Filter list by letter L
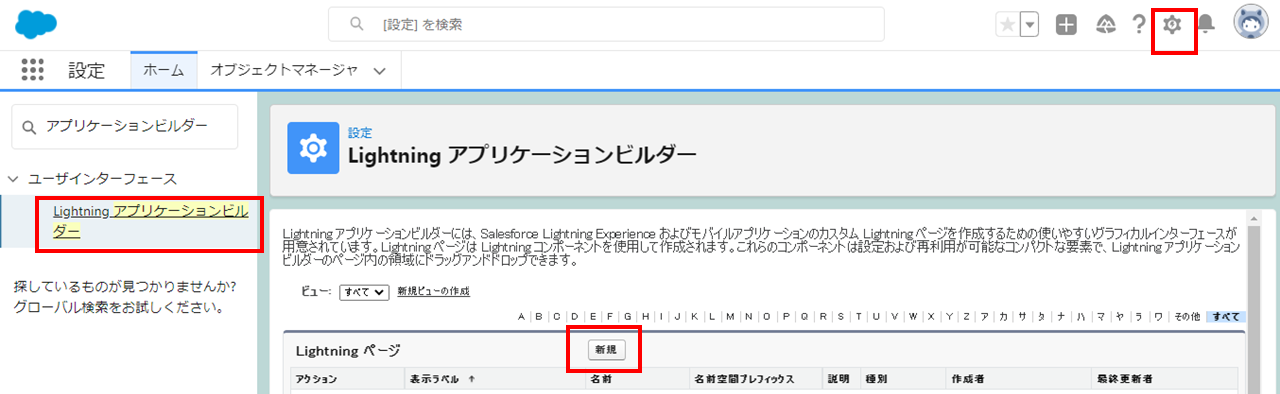The height and width of the screenshot is (394, 1280). pos(711,317)
